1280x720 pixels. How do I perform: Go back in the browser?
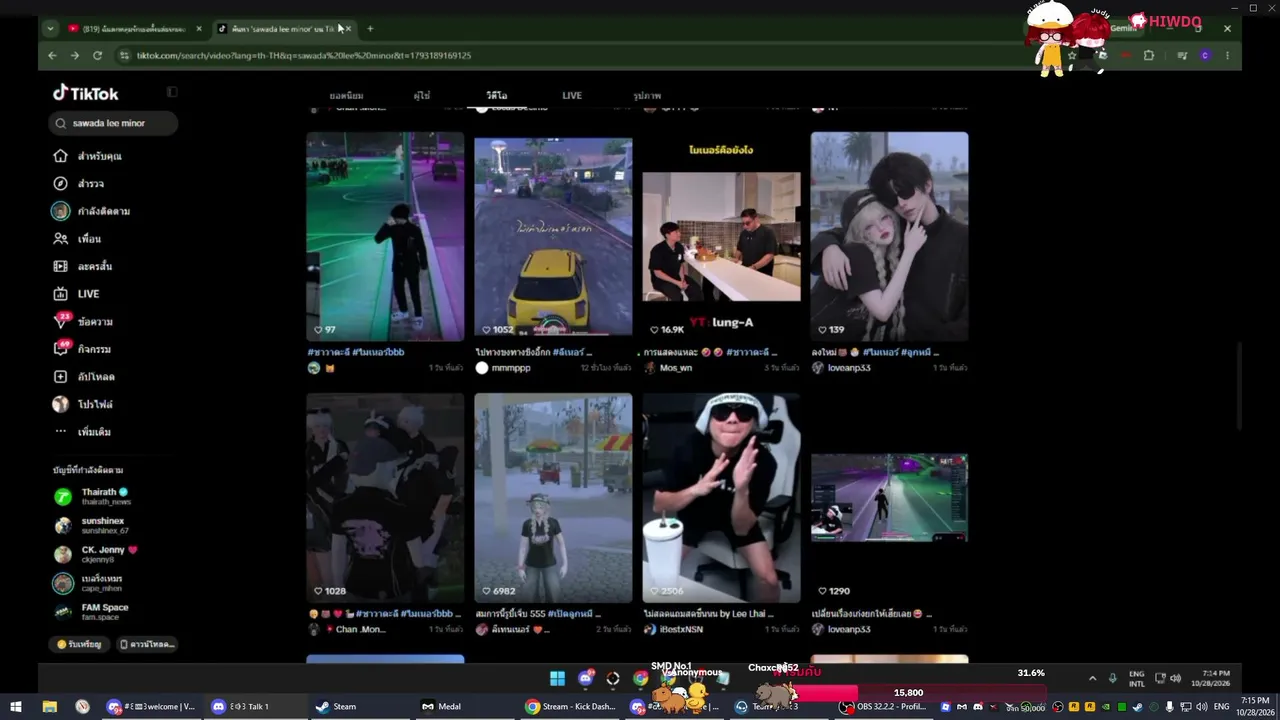[x=52, y=55]
